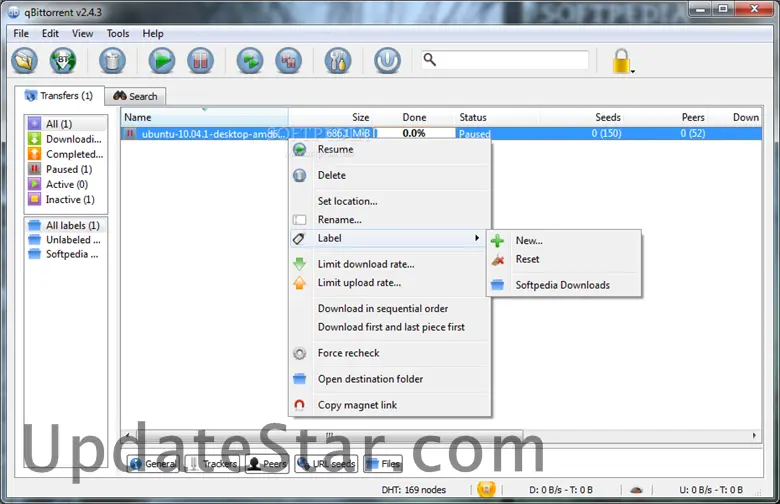Toggle Download first and last piece first
Viewport: 780px width, 504px height.
point(390,327)
